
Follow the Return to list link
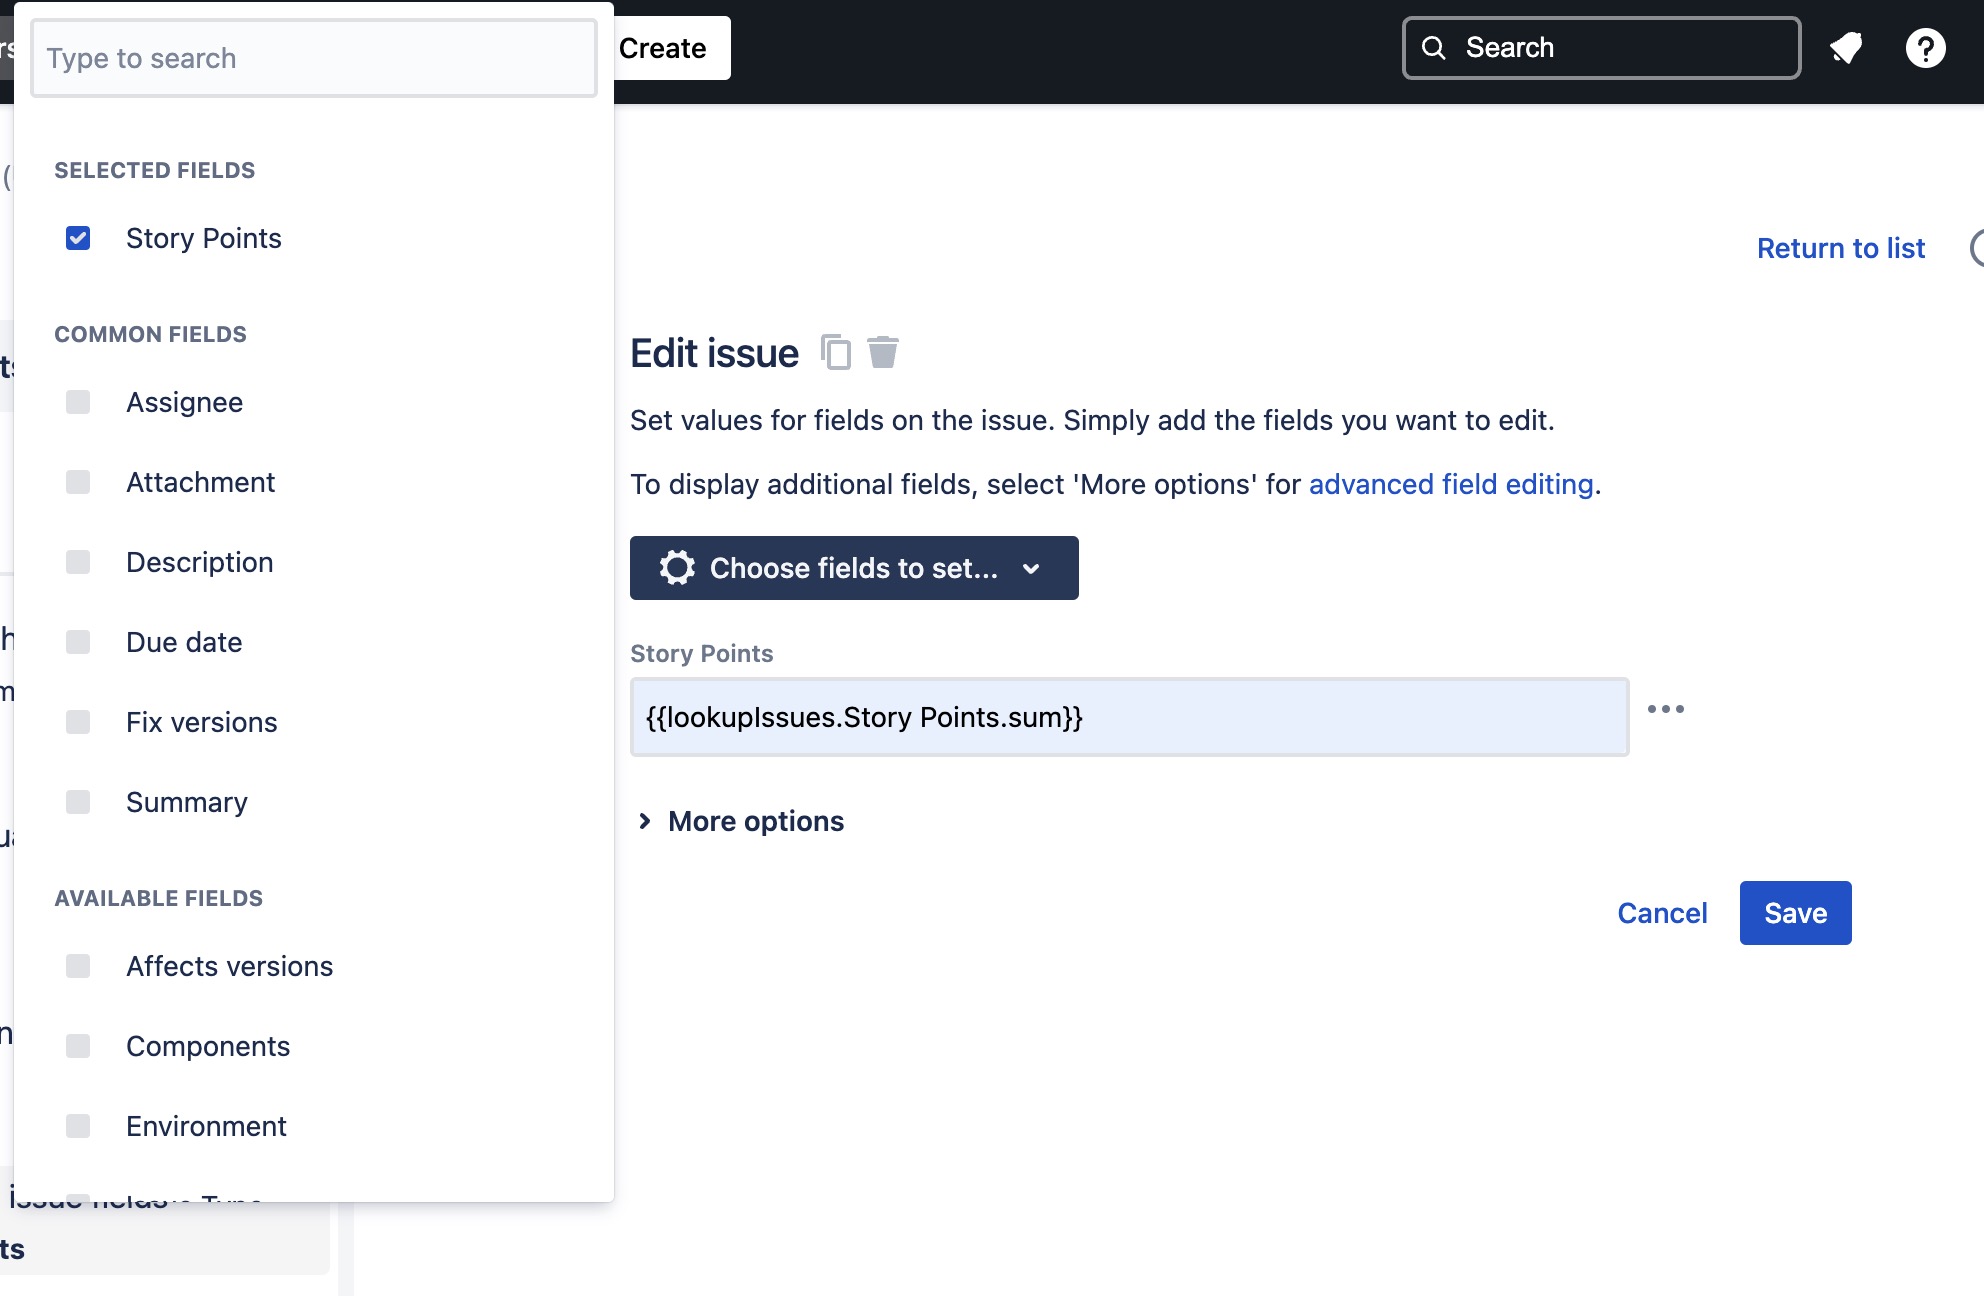pos(1841,248)
